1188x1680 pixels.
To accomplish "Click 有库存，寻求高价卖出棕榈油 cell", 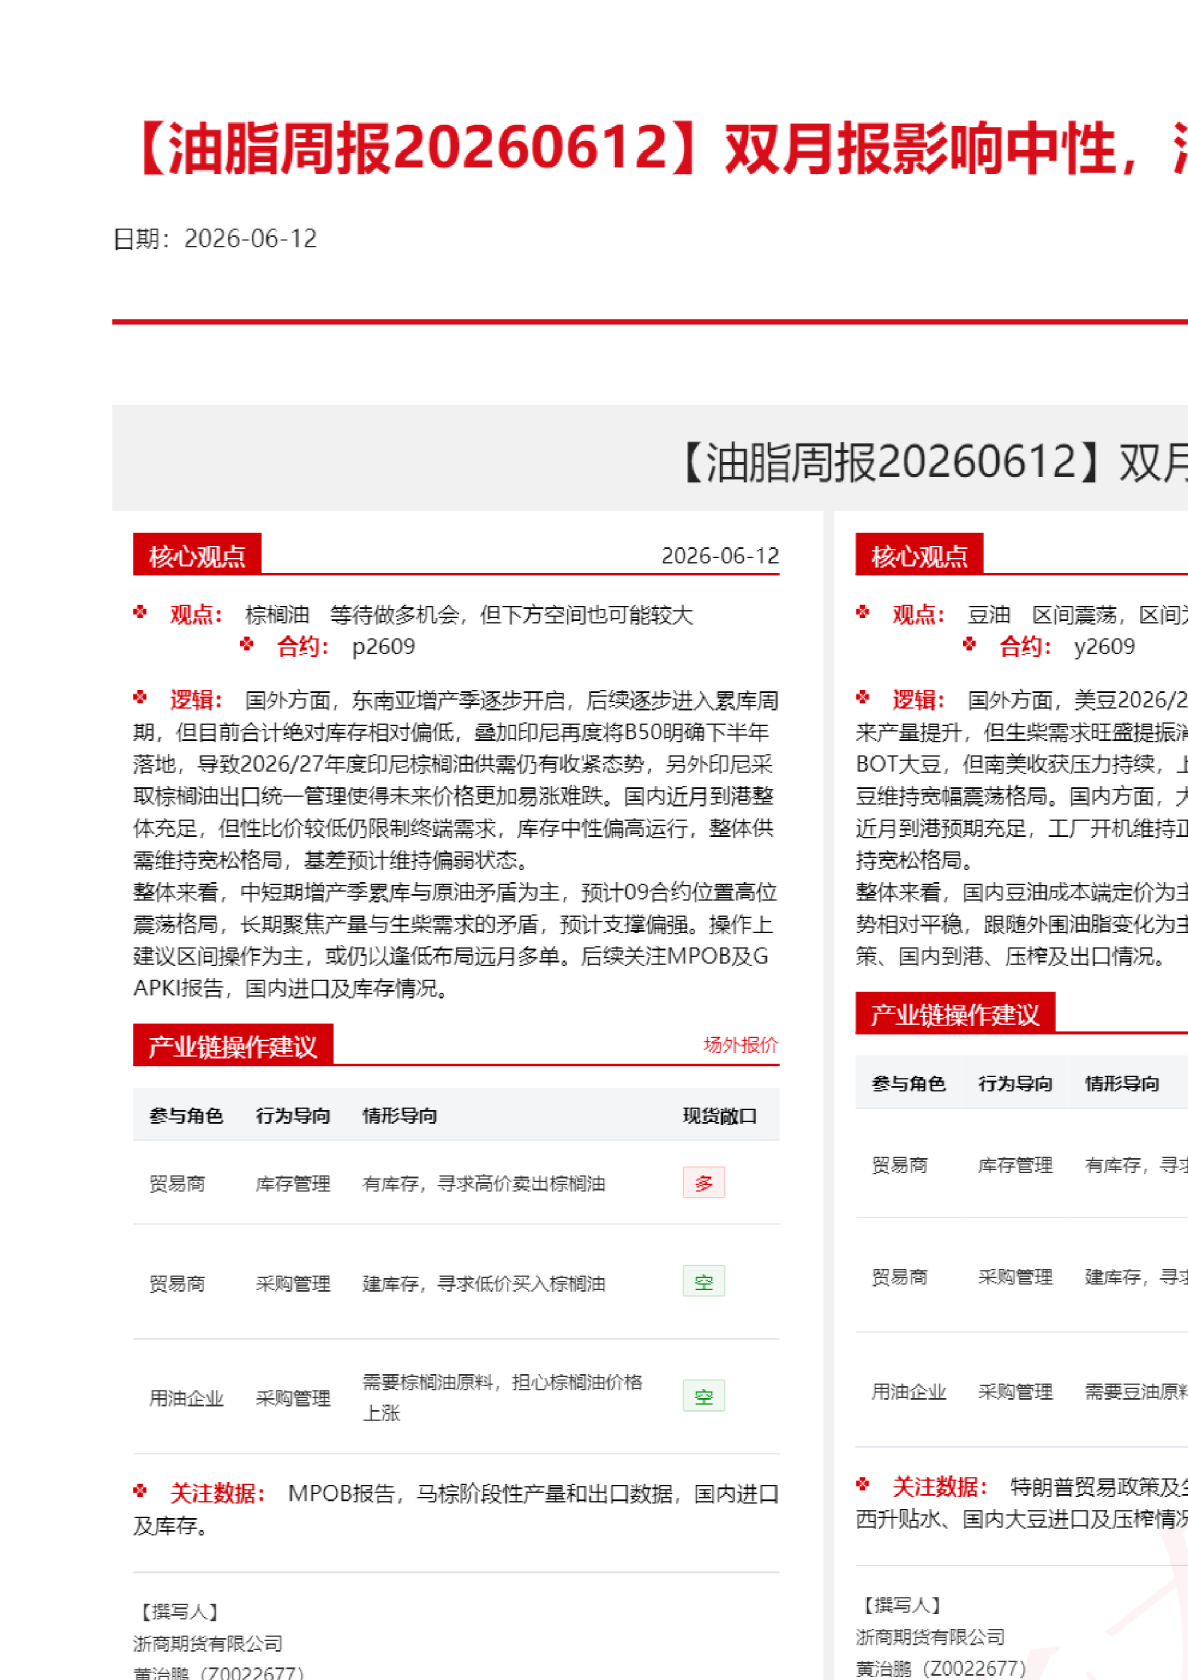I will click(484, 1184).
